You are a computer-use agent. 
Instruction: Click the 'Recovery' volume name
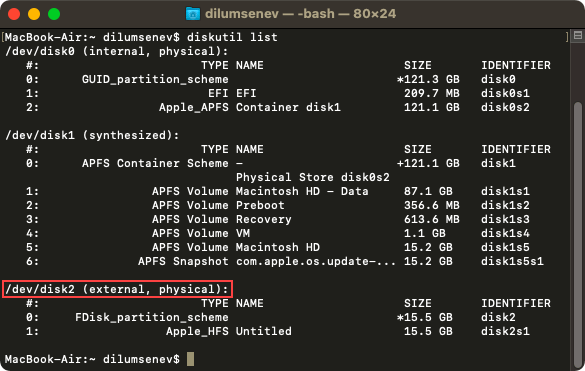tap(263, 219)
